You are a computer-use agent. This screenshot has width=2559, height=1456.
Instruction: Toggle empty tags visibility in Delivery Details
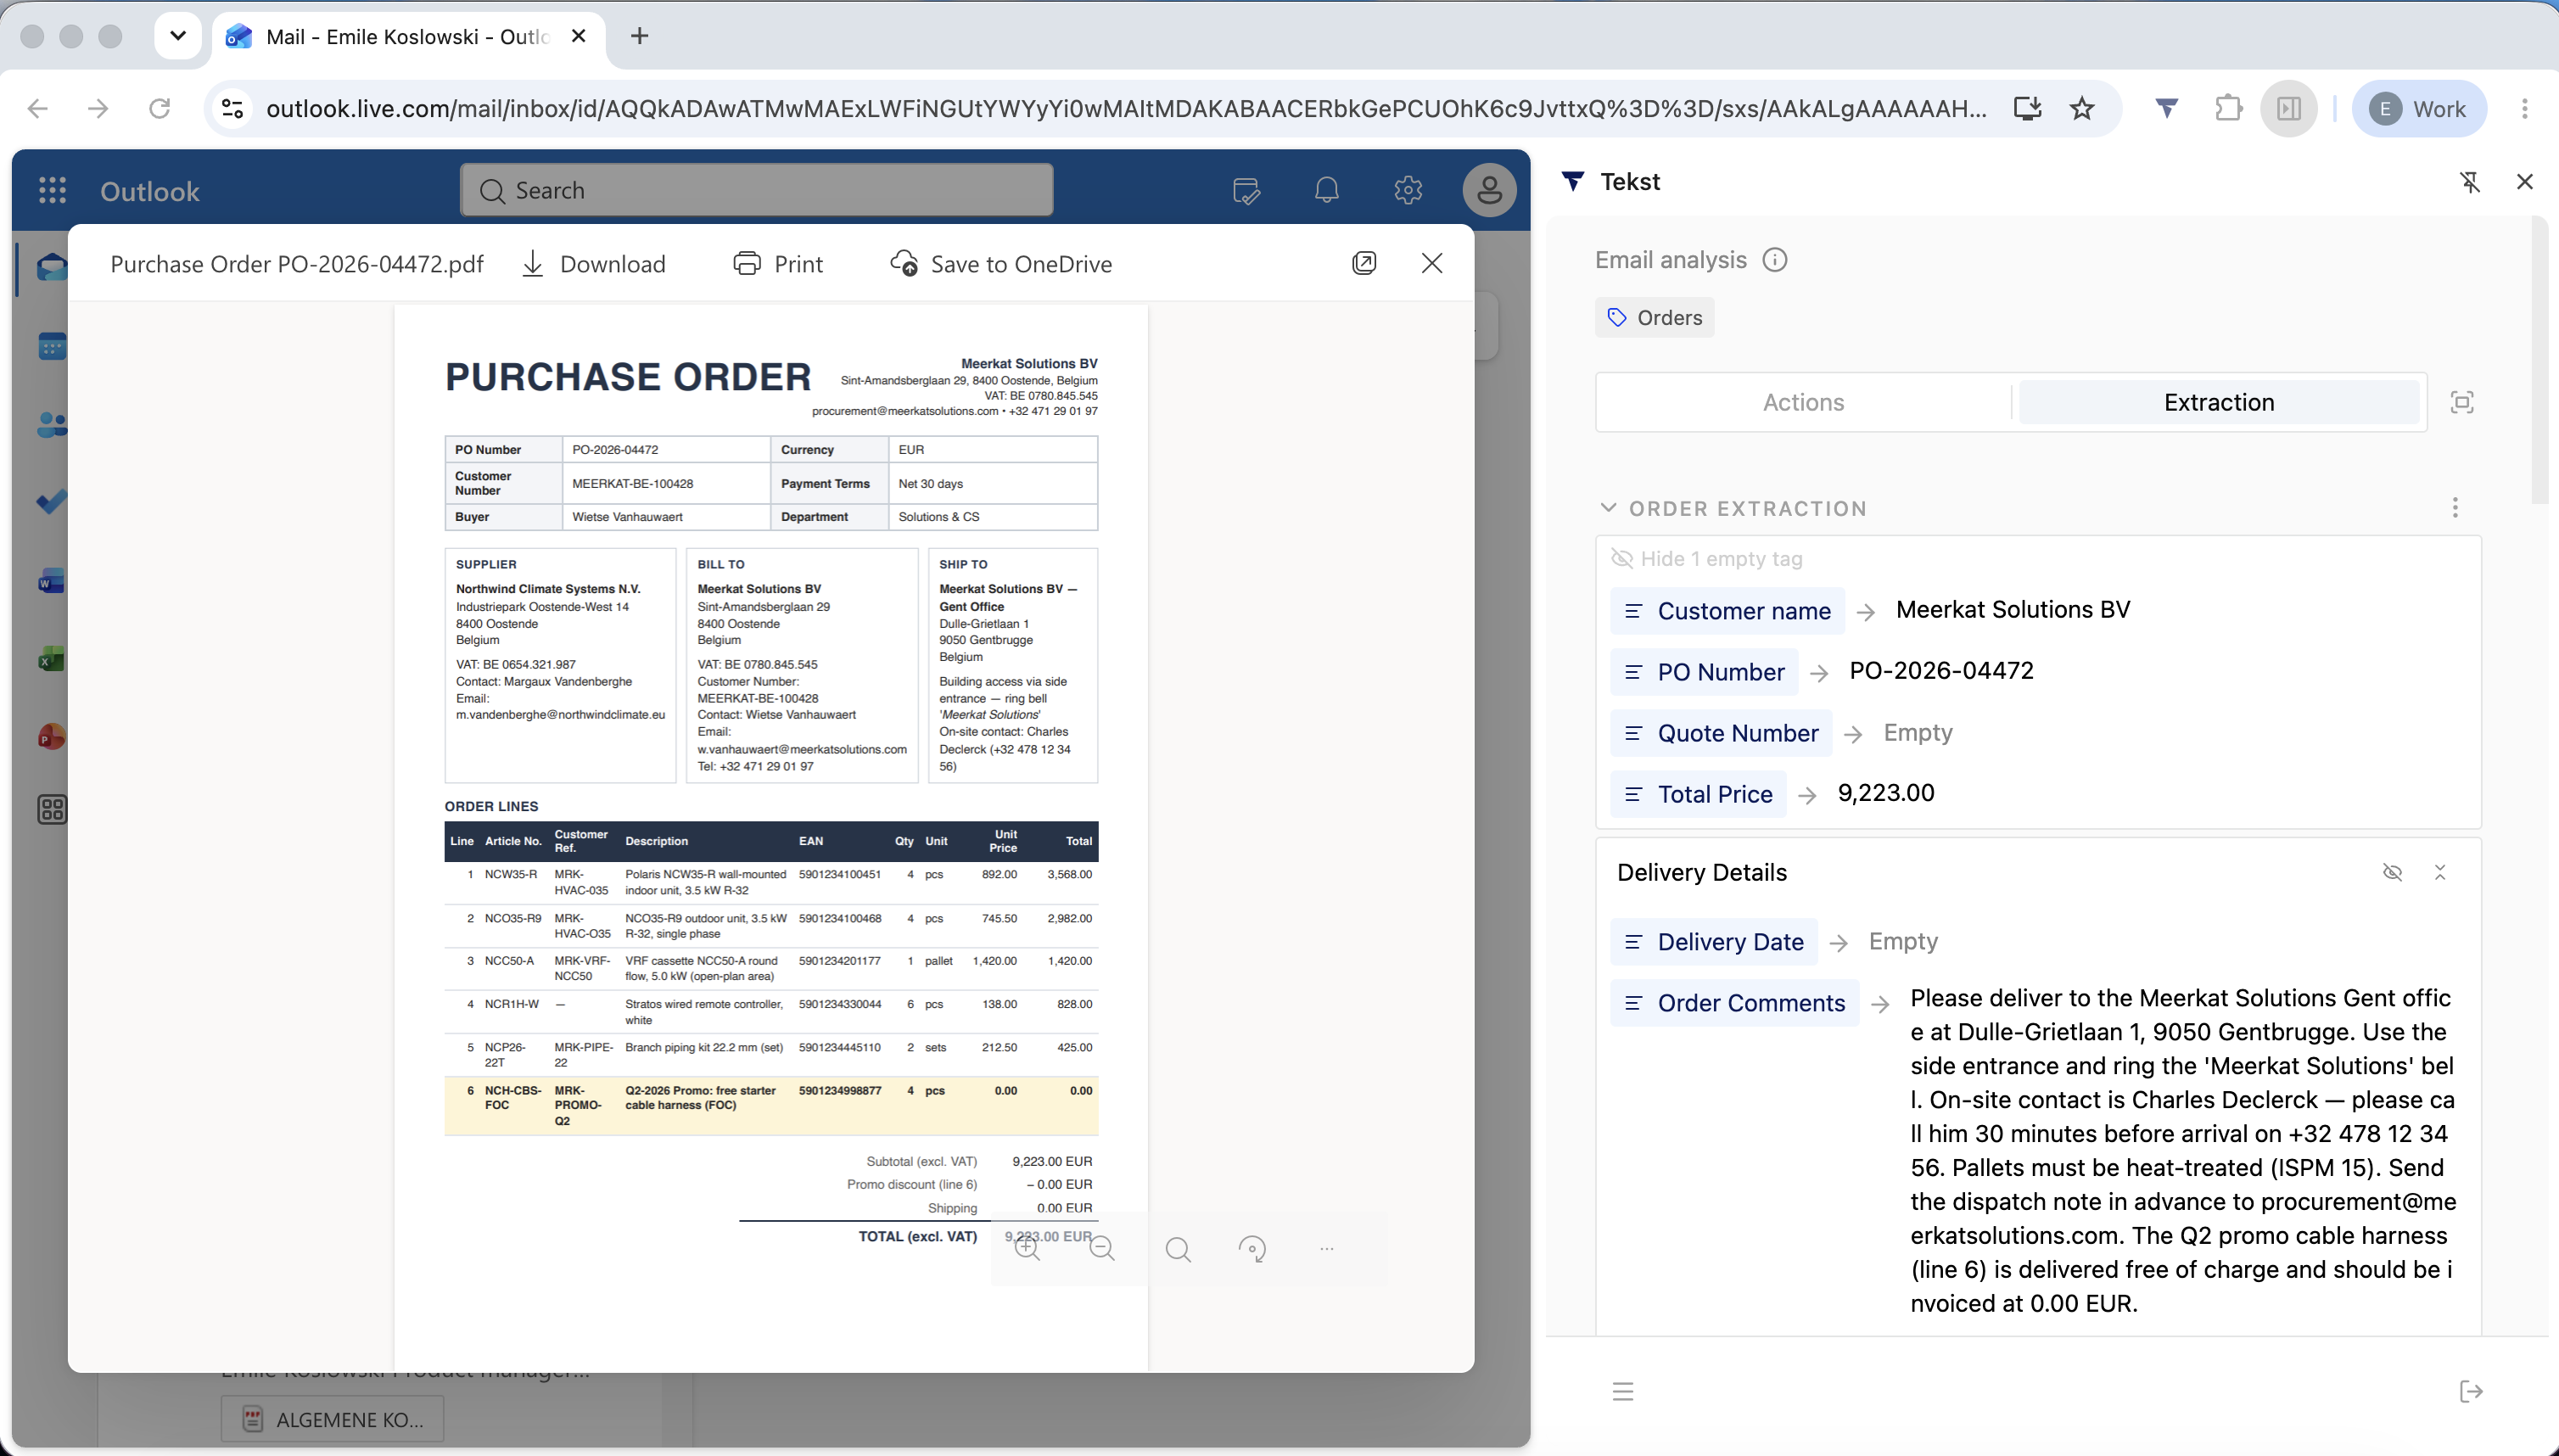tap(2392, 872)
